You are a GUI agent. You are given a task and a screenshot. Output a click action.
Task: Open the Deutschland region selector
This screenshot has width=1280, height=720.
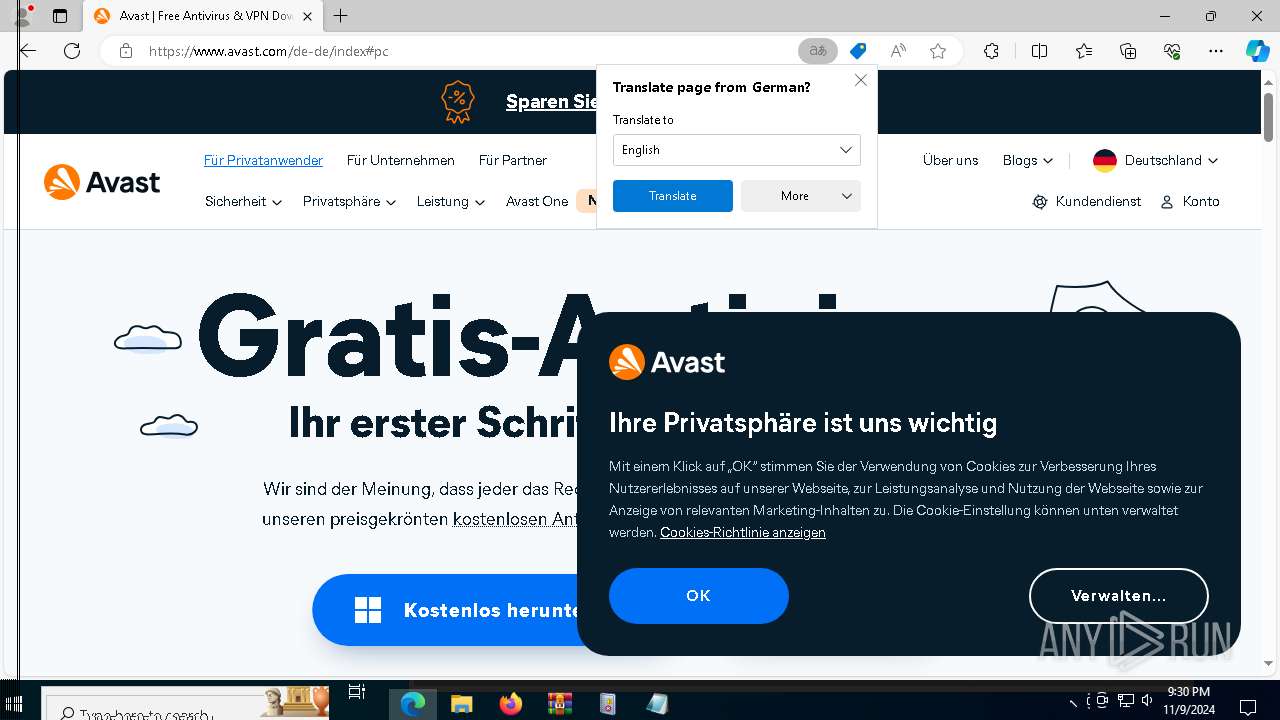[x=1156, y=160]
